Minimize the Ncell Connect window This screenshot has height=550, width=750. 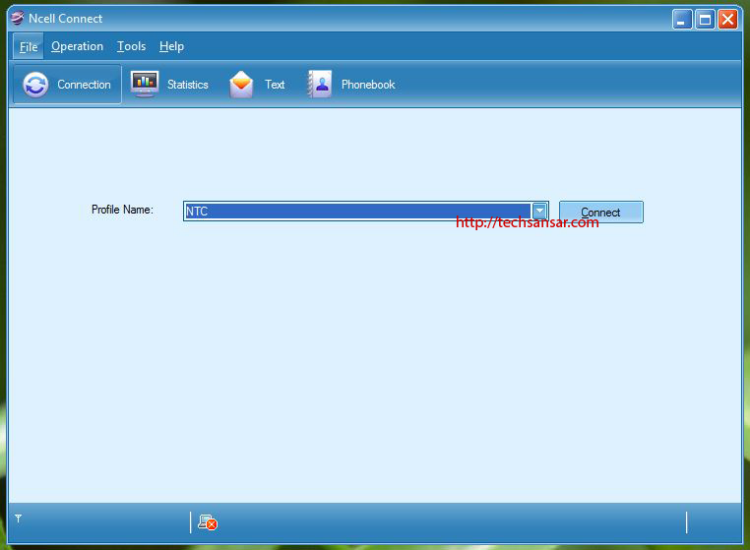[x=682, y=19]
